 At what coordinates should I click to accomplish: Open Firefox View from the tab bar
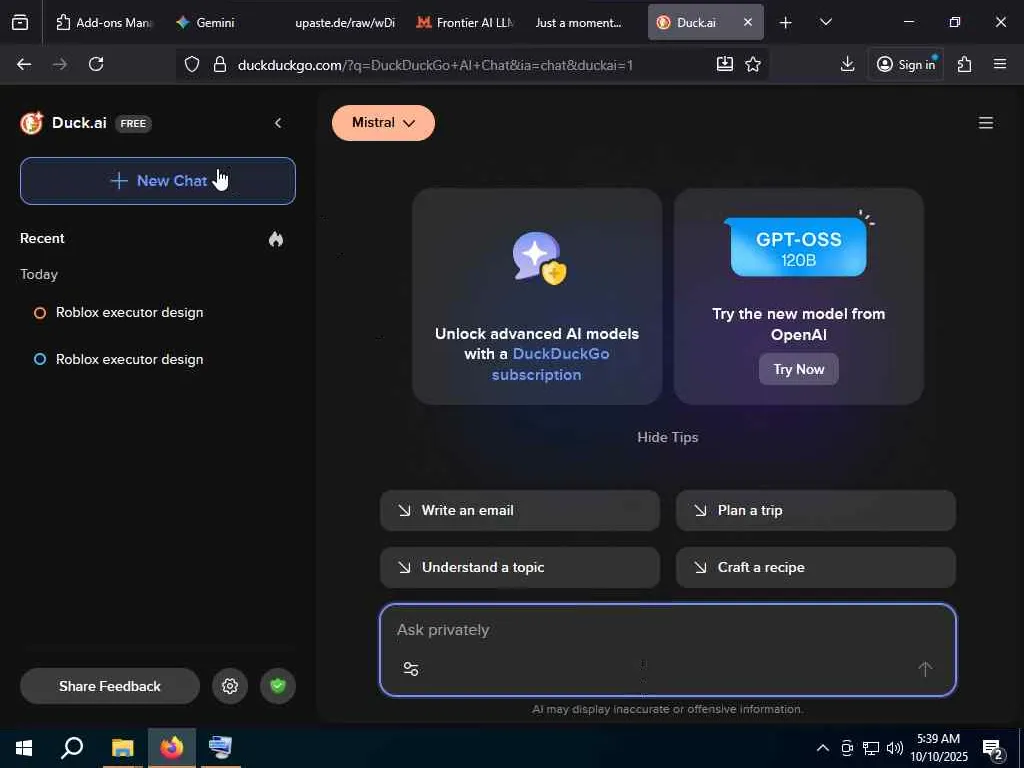(20, 22)
